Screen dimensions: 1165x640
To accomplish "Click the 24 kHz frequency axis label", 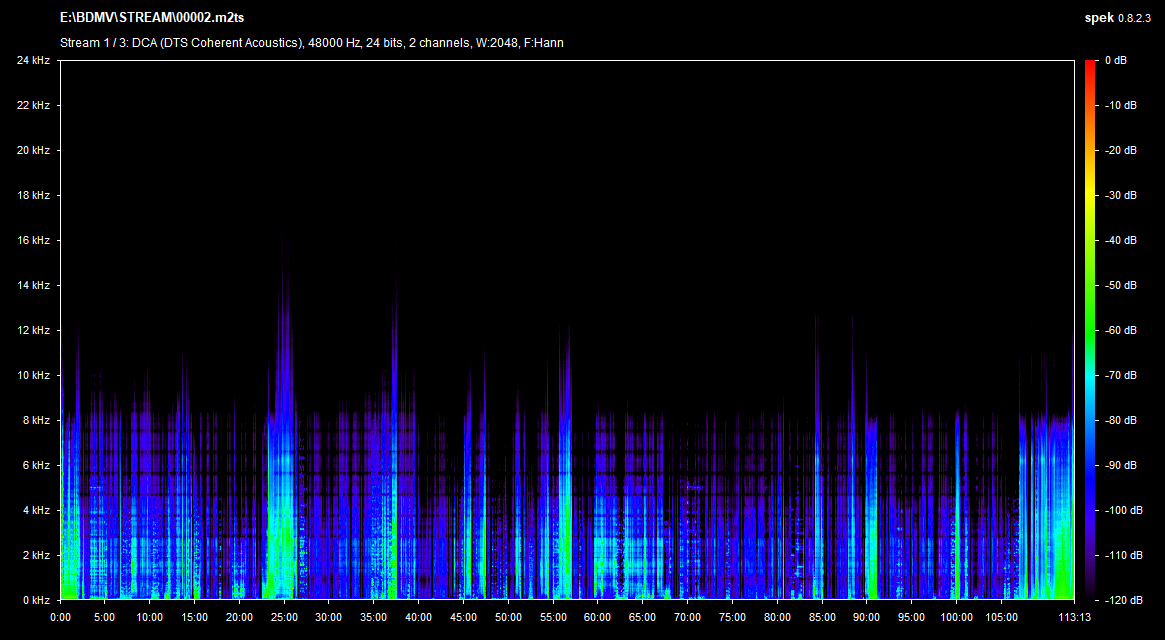I will pos(33,61).
